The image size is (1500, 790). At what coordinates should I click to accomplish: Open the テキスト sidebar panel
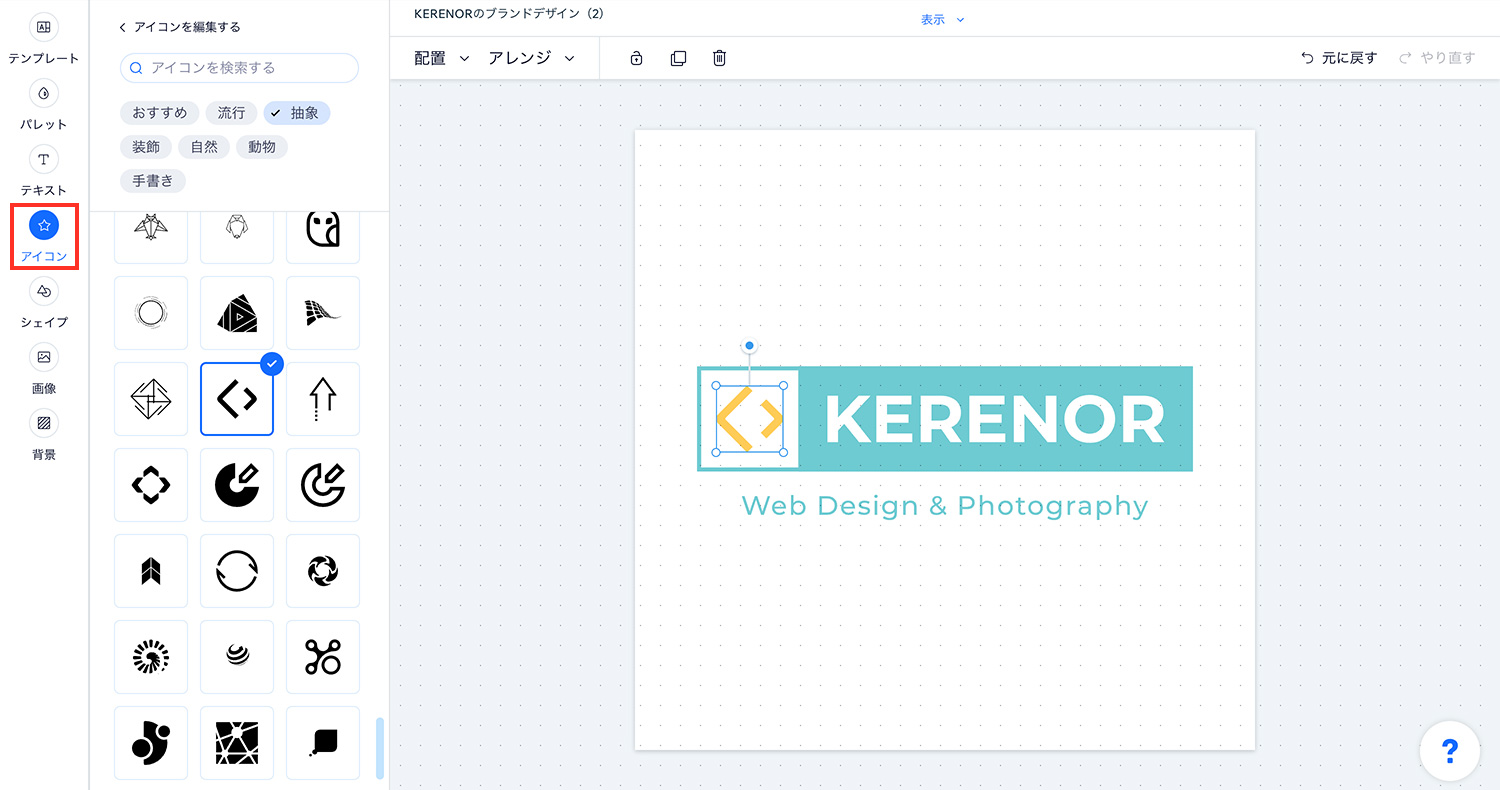(x=44, y=173)
